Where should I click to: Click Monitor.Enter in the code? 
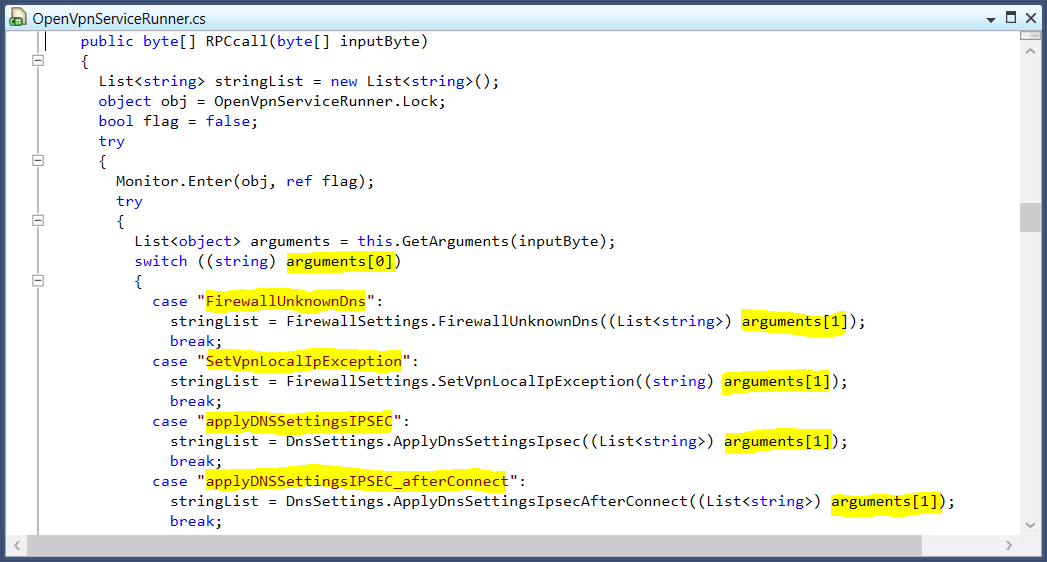click(x=174, y=182)
